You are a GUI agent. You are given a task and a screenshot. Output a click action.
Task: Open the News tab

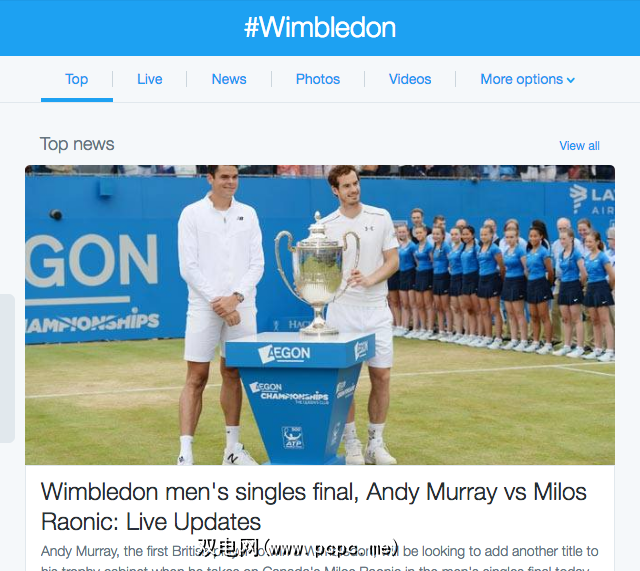tap(229, 79)
